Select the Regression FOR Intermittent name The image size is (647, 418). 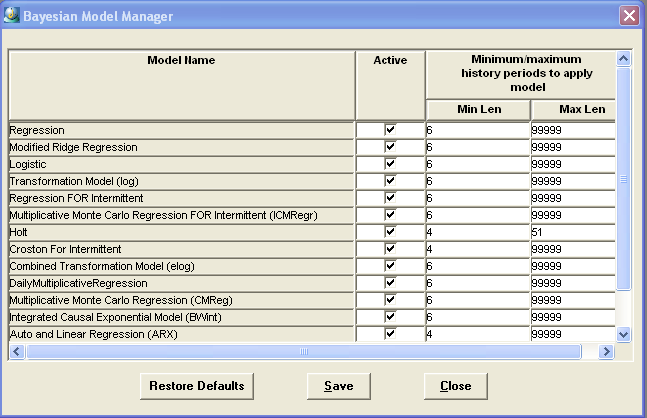point(182,198)
